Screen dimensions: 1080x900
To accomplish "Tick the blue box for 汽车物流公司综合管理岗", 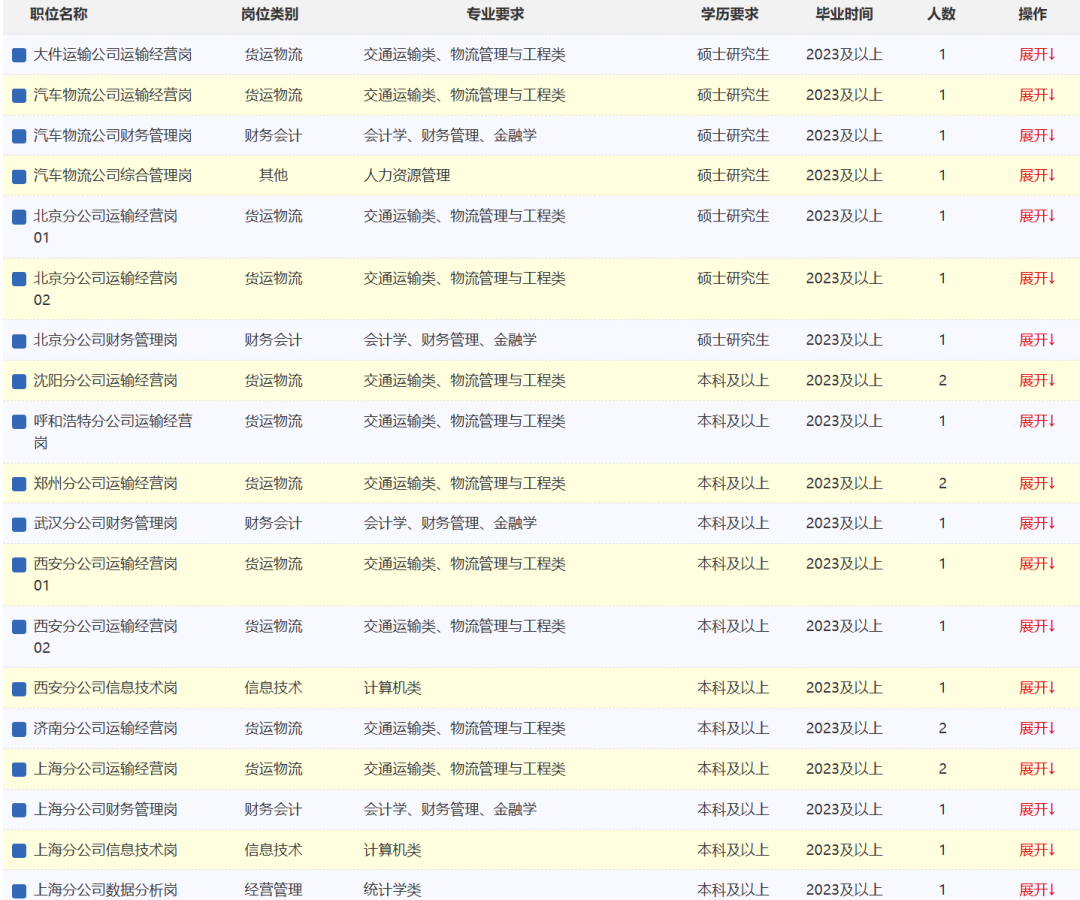I will [19, 176].
